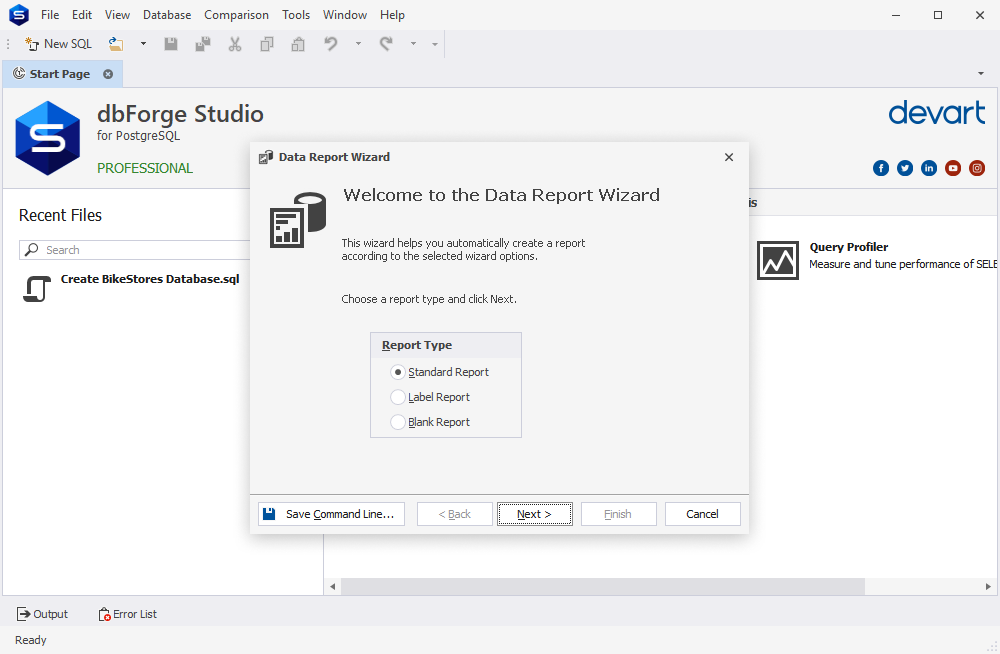
Task: Open the Edit menu
Action: 82,15
